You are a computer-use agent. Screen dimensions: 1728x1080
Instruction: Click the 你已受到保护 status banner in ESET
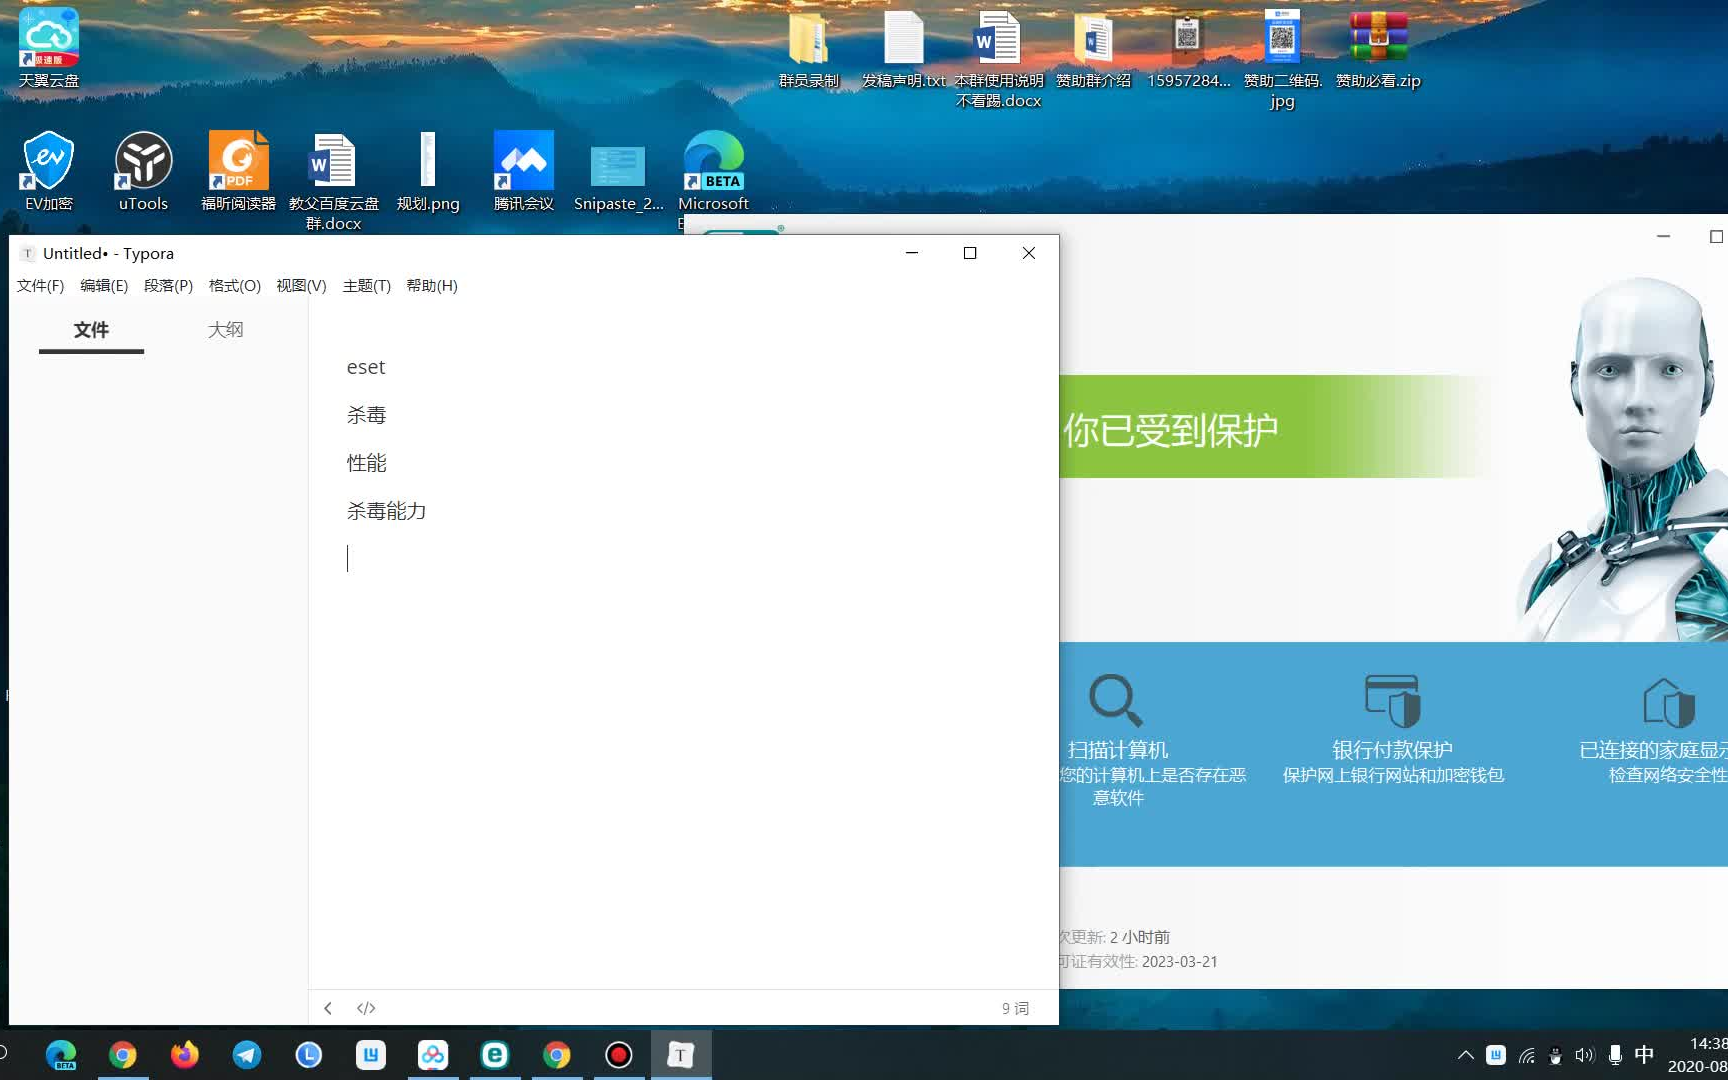pyautogui.click(x=1275, y=427)
